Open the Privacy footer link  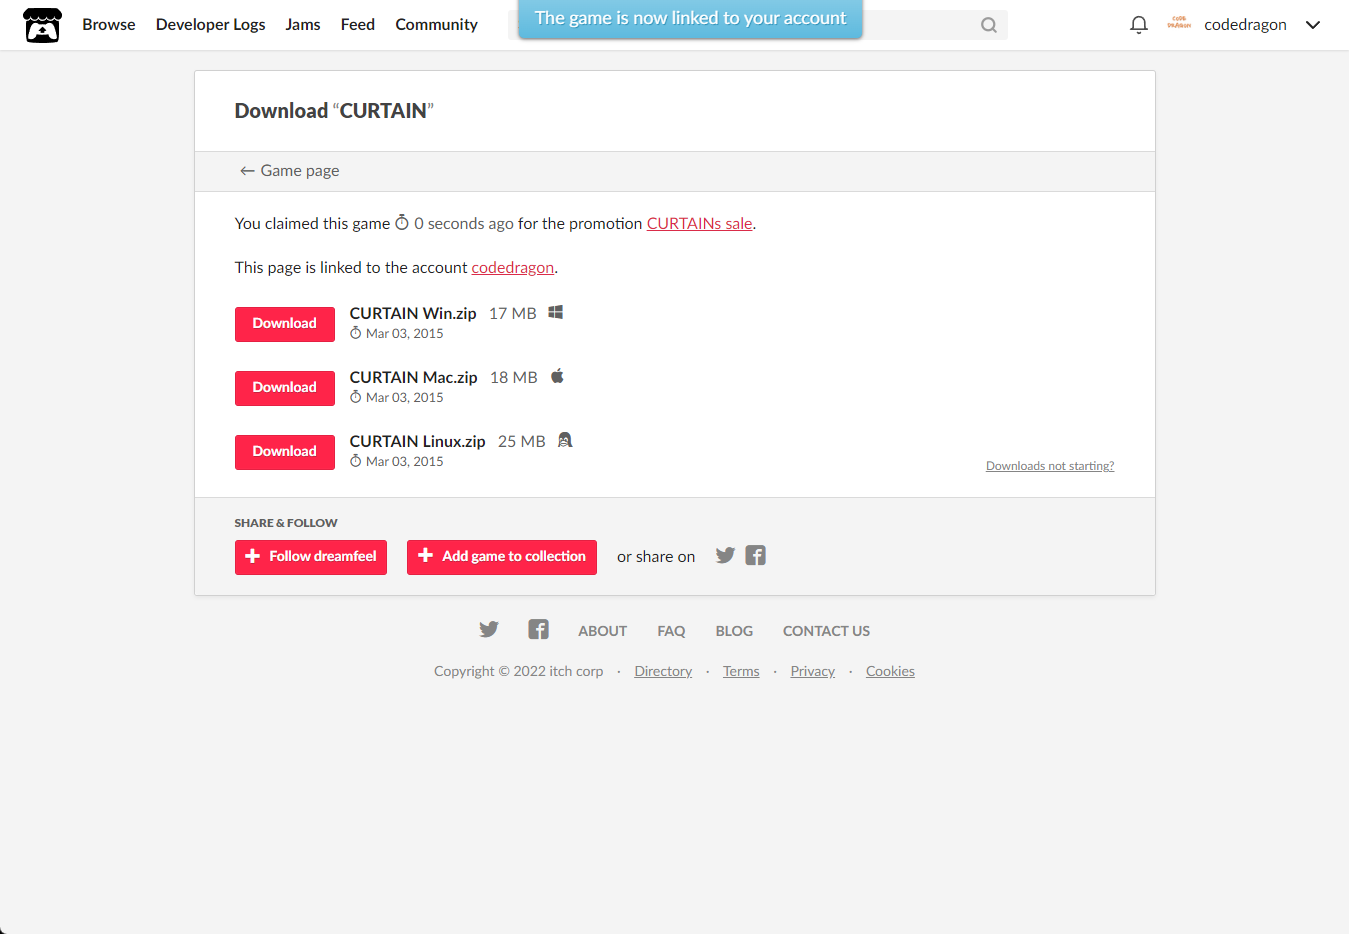813,672
